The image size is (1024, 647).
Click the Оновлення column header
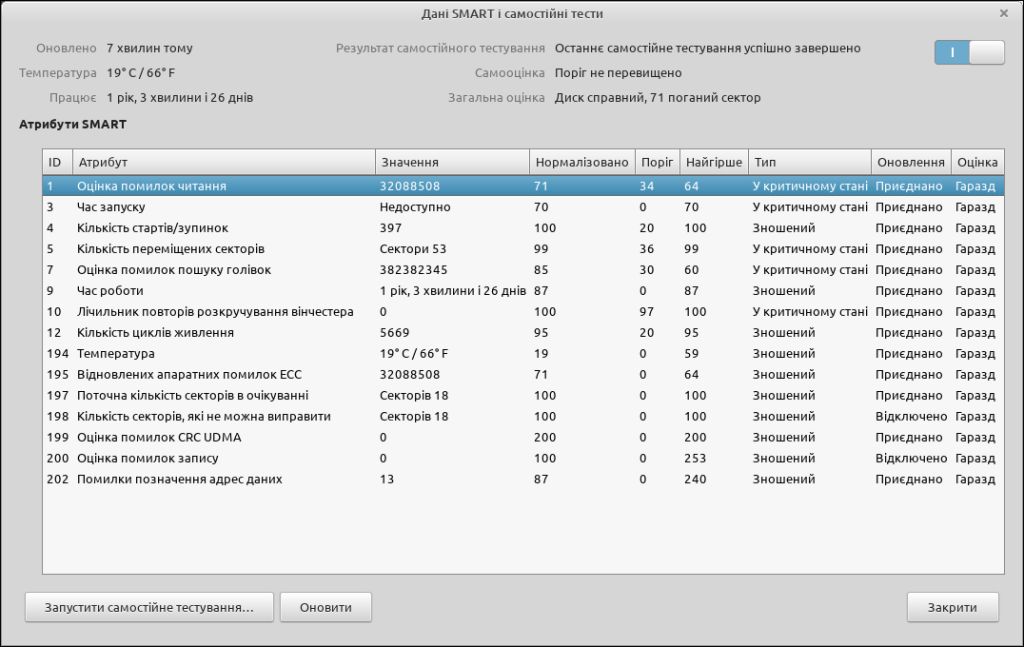click(911, 162)
